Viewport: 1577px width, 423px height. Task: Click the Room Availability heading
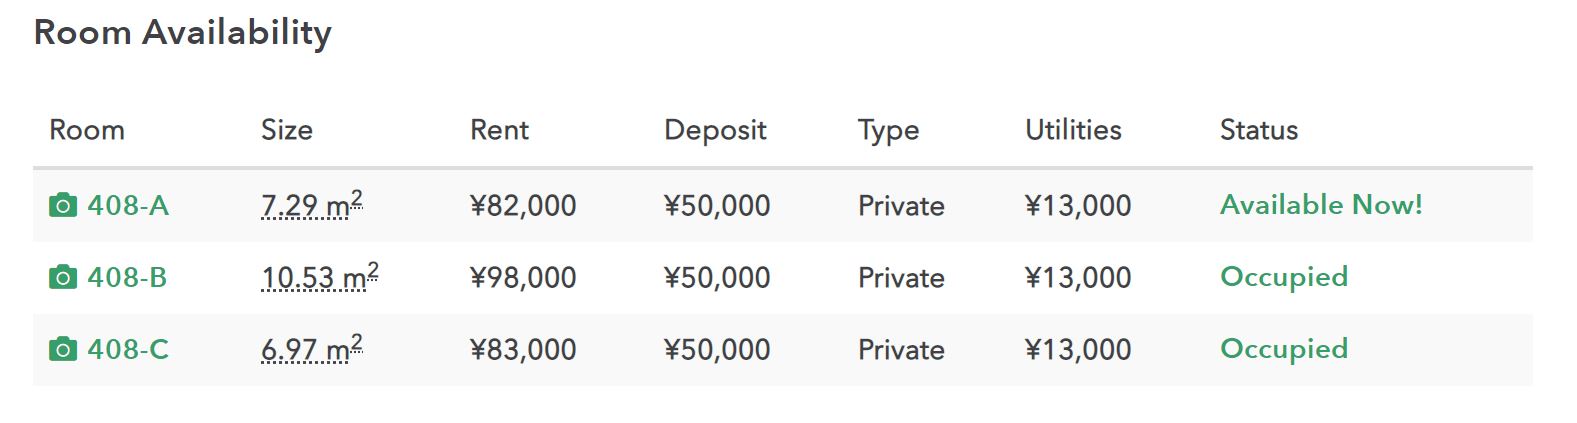tap(183, 33)
